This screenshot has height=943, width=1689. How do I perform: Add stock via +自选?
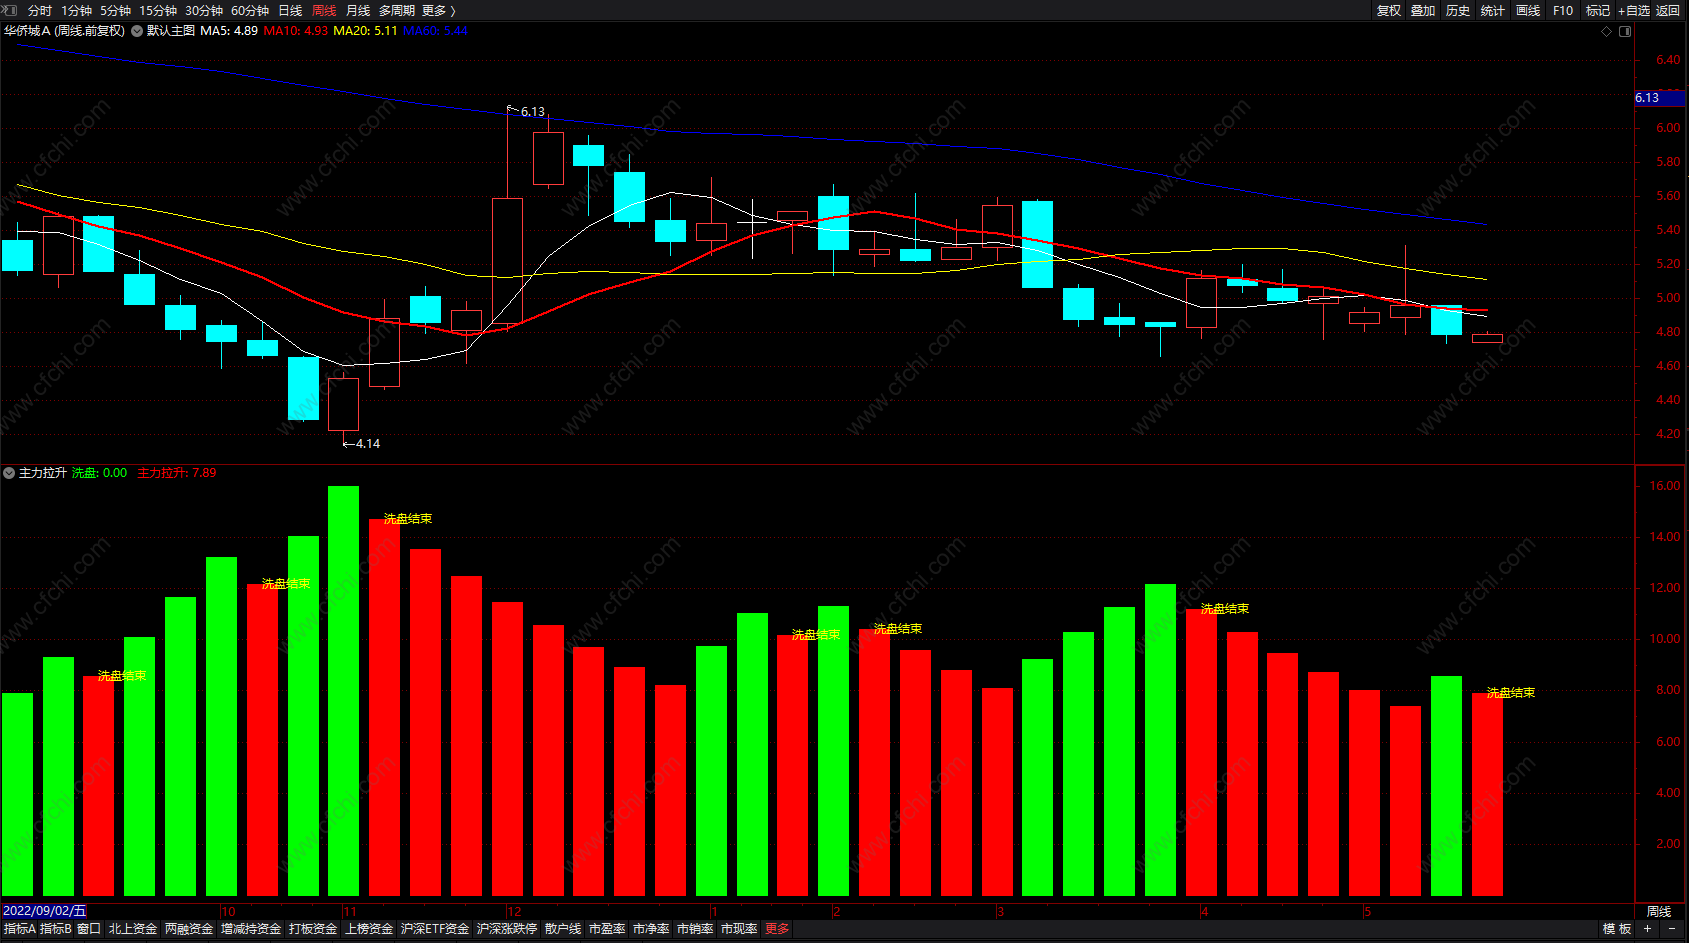(x=1634, y=10)
